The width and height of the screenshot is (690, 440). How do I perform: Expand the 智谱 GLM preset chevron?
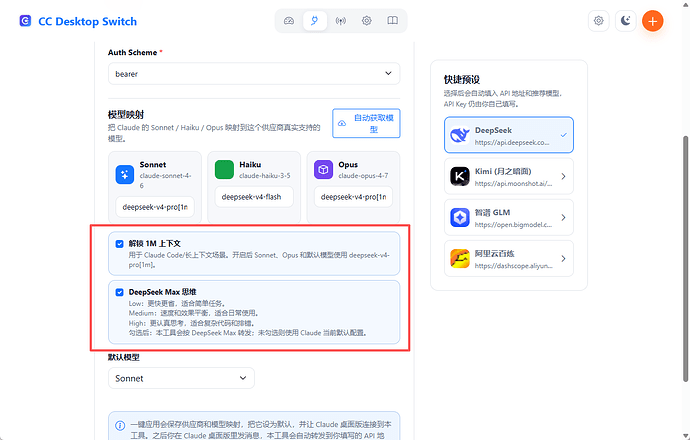click(x=564, y=217)
